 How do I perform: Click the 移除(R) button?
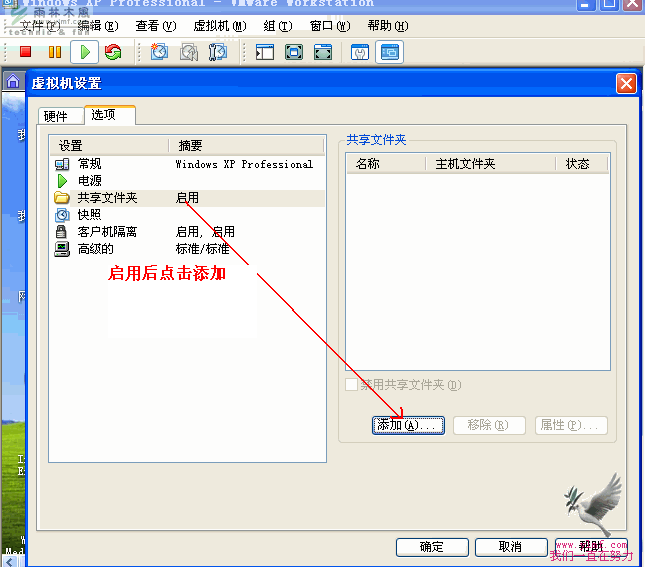coord(489,425)
